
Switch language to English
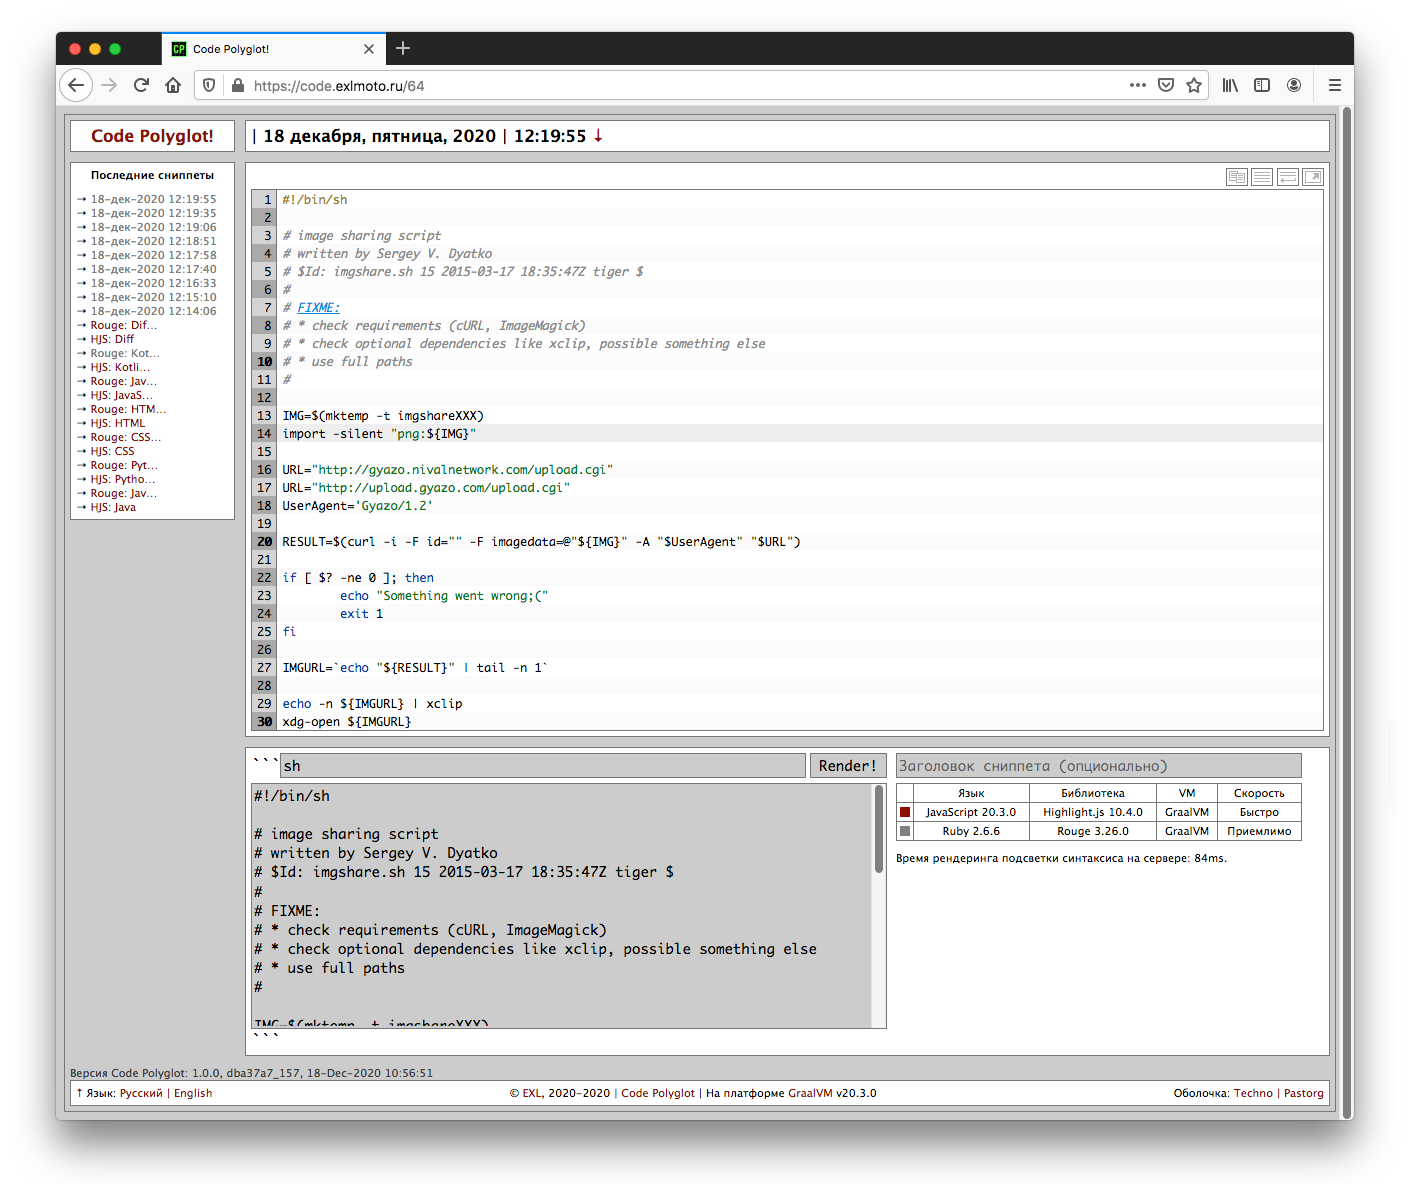193,1093
